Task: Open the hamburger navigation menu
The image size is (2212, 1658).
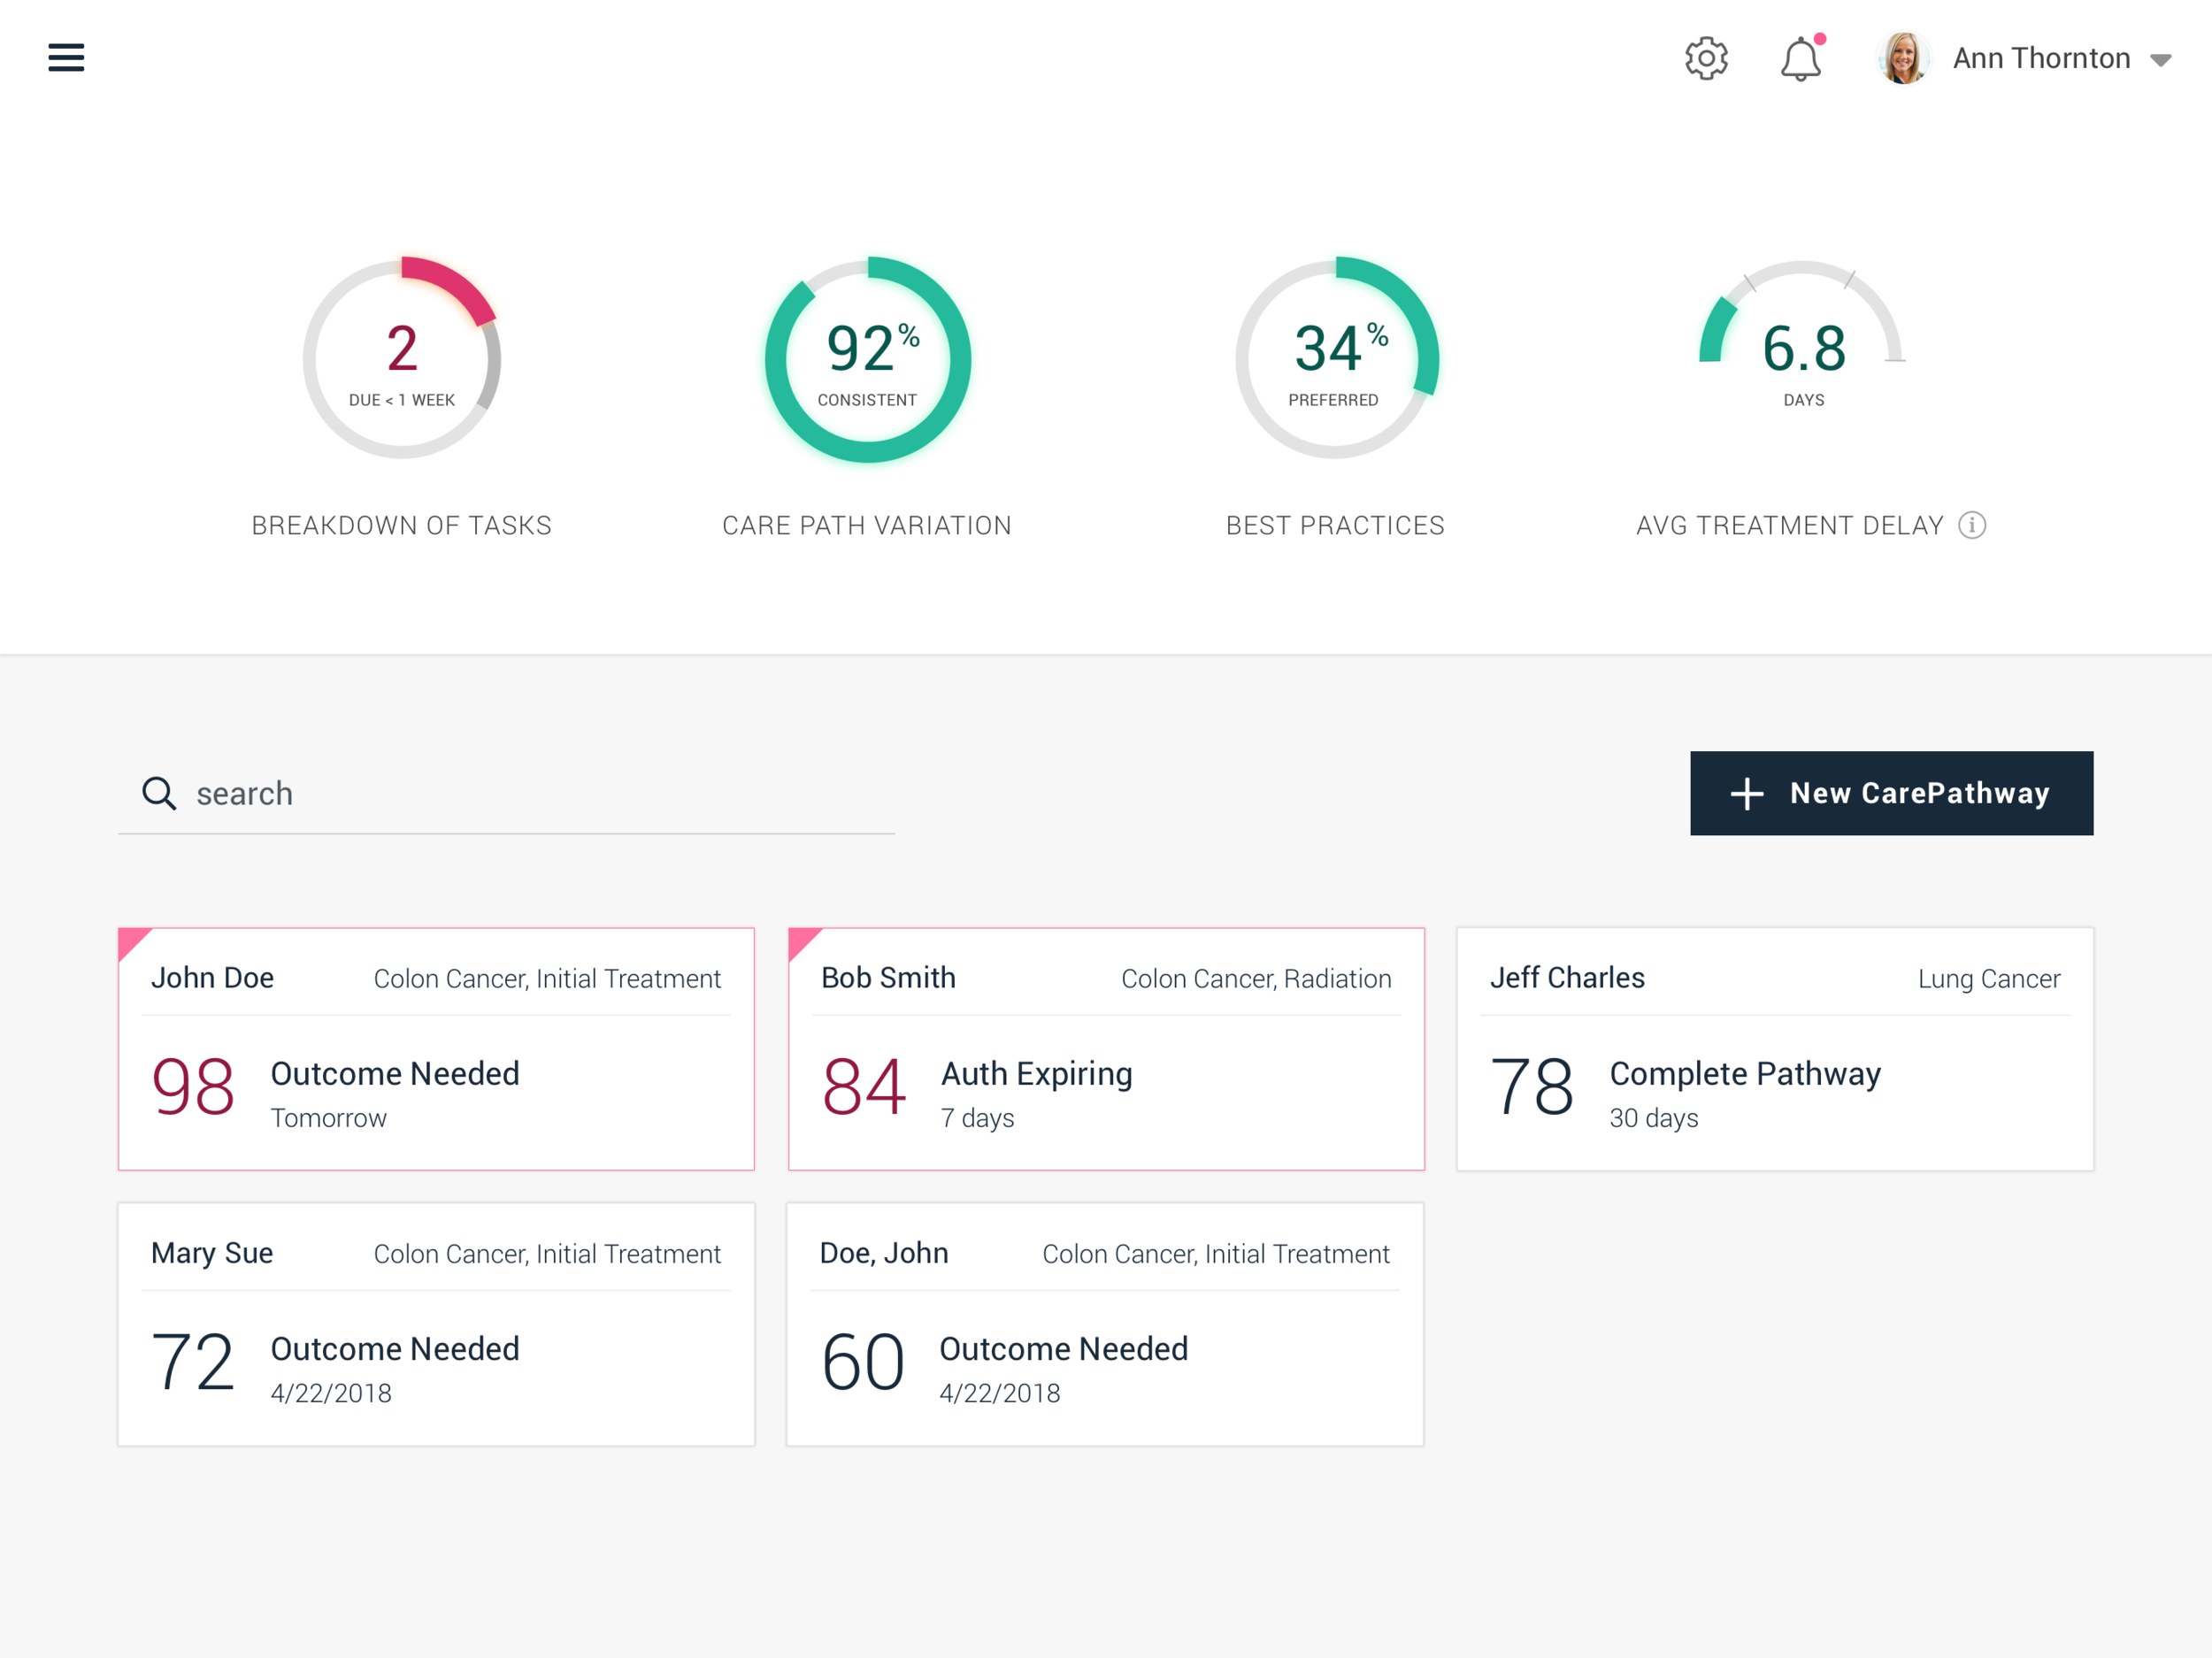Action: [66, 58]
